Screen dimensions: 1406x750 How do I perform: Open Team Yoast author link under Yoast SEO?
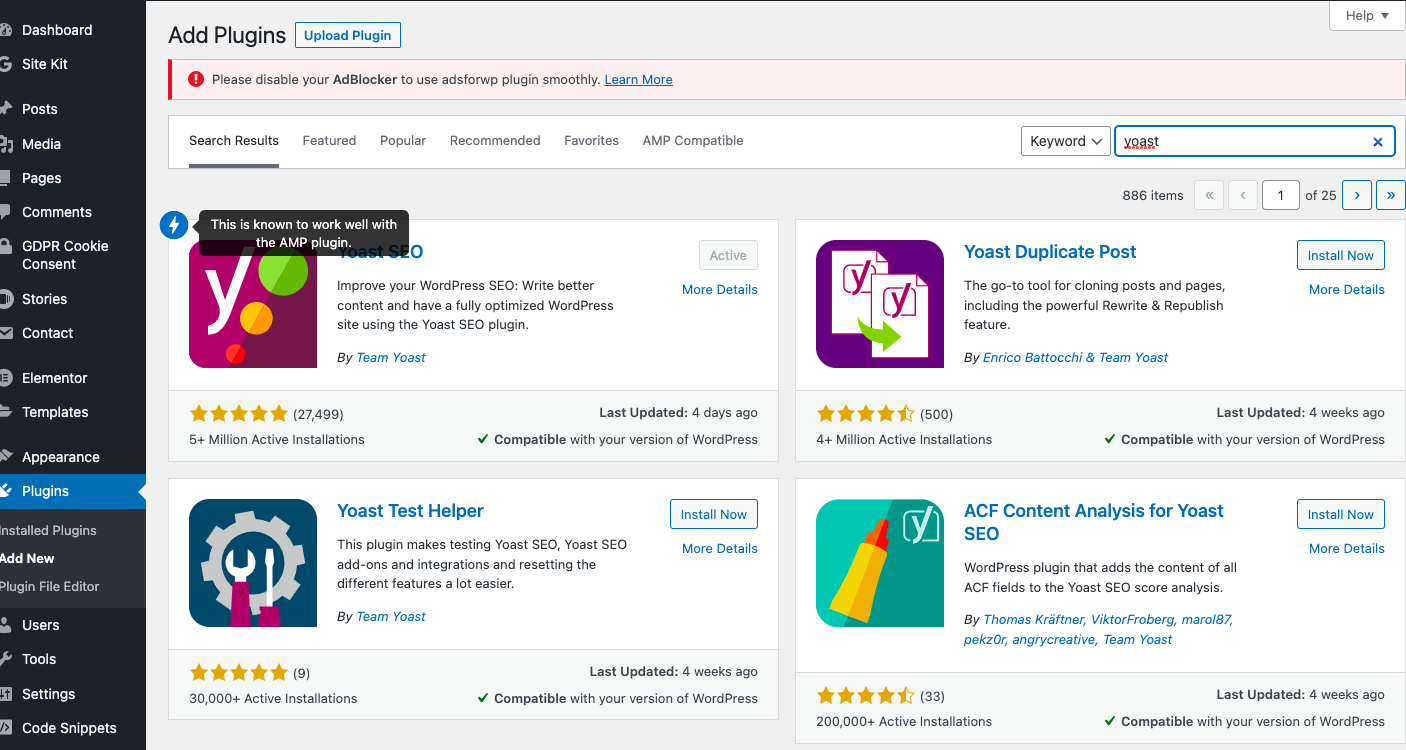(x=391, y=358)
